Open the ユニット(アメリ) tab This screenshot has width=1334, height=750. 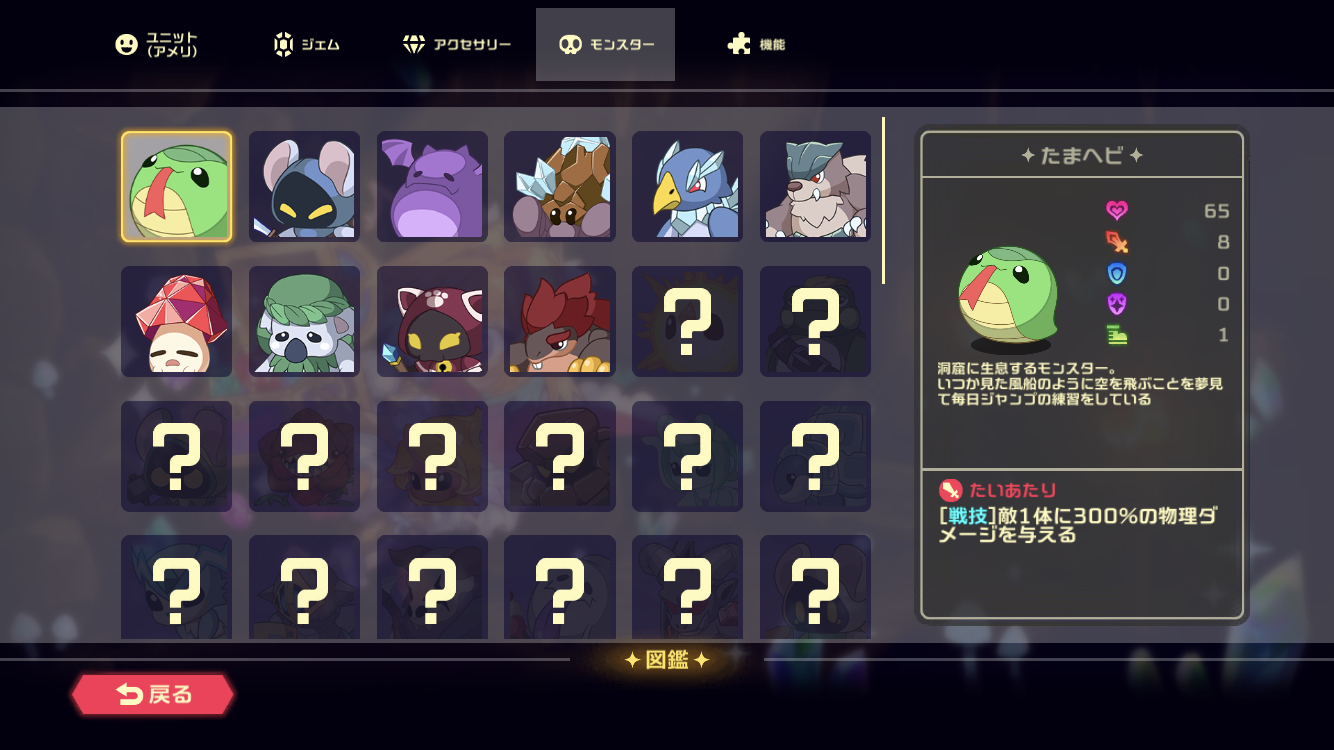157,45
